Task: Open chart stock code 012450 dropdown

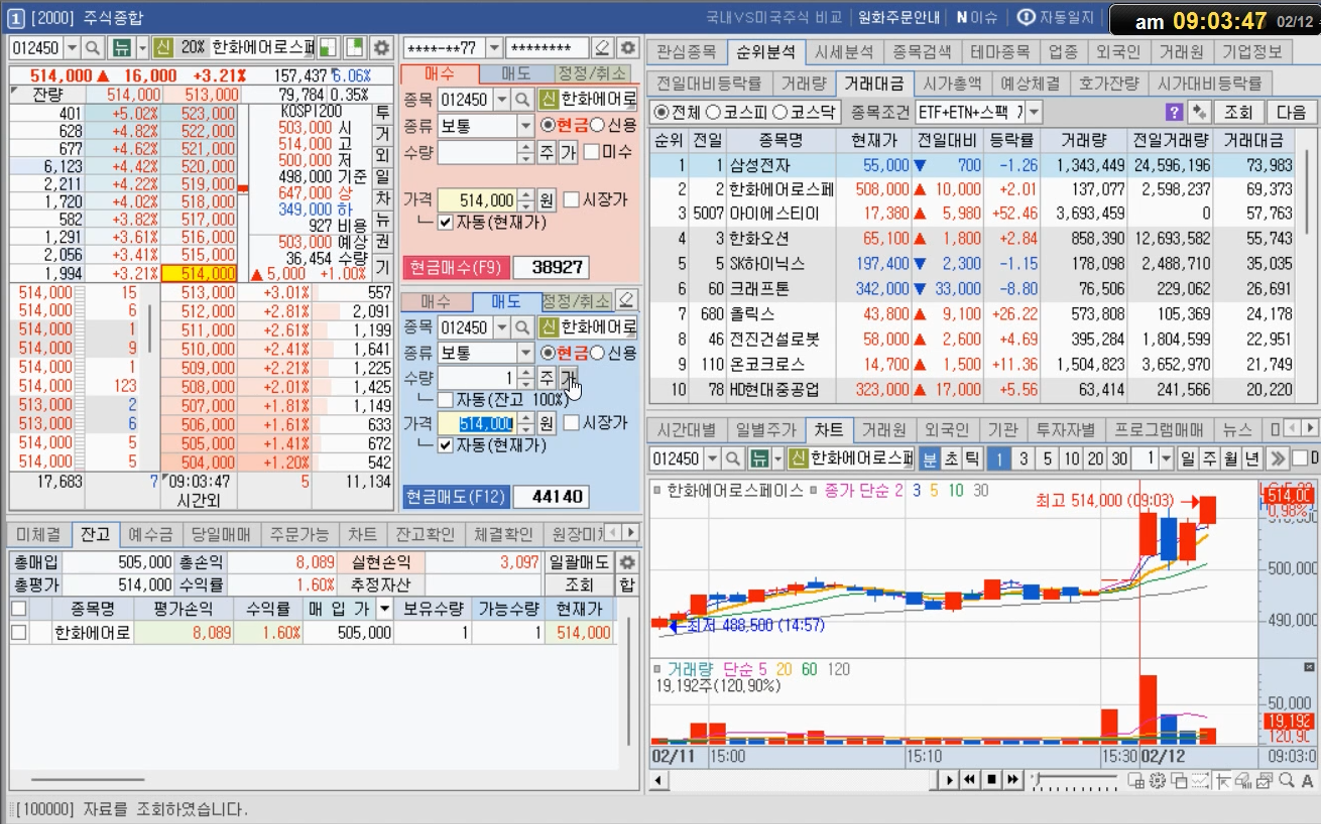Action: tap(712, 458)
